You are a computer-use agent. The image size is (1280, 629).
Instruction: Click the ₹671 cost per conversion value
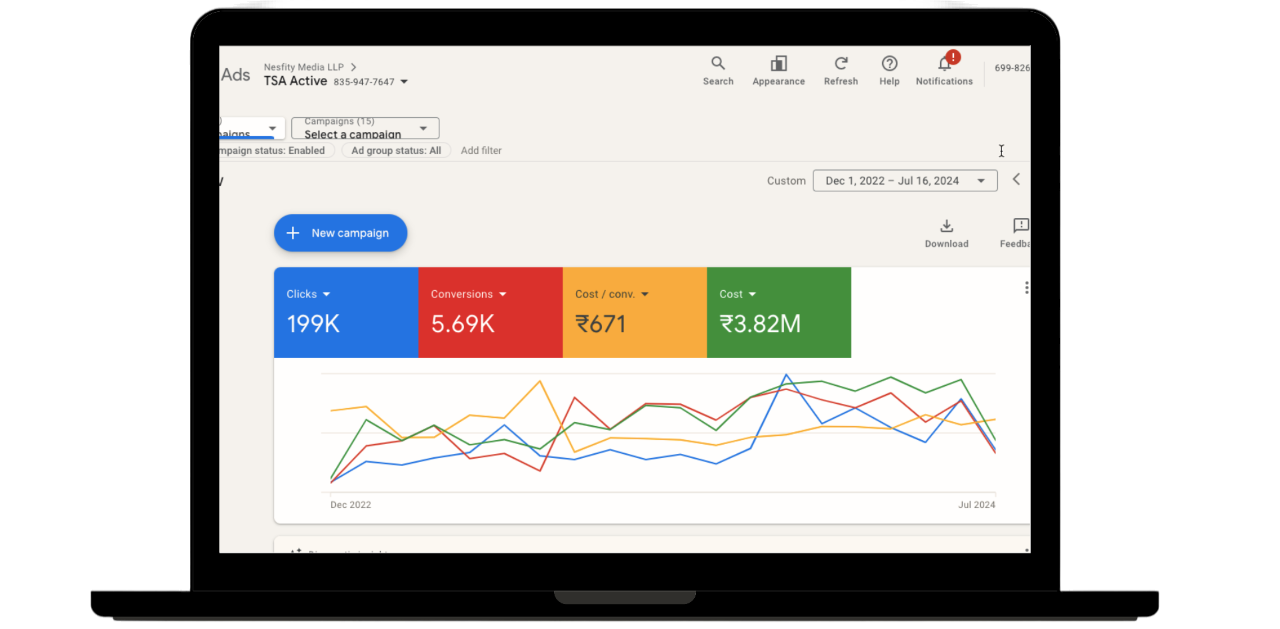click(603, 324)
